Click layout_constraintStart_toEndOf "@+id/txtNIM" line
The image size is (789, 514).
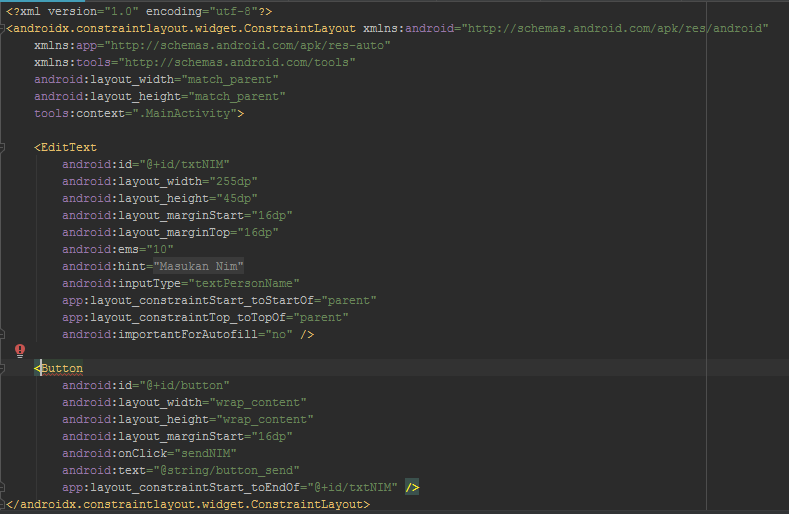[229, 488]
